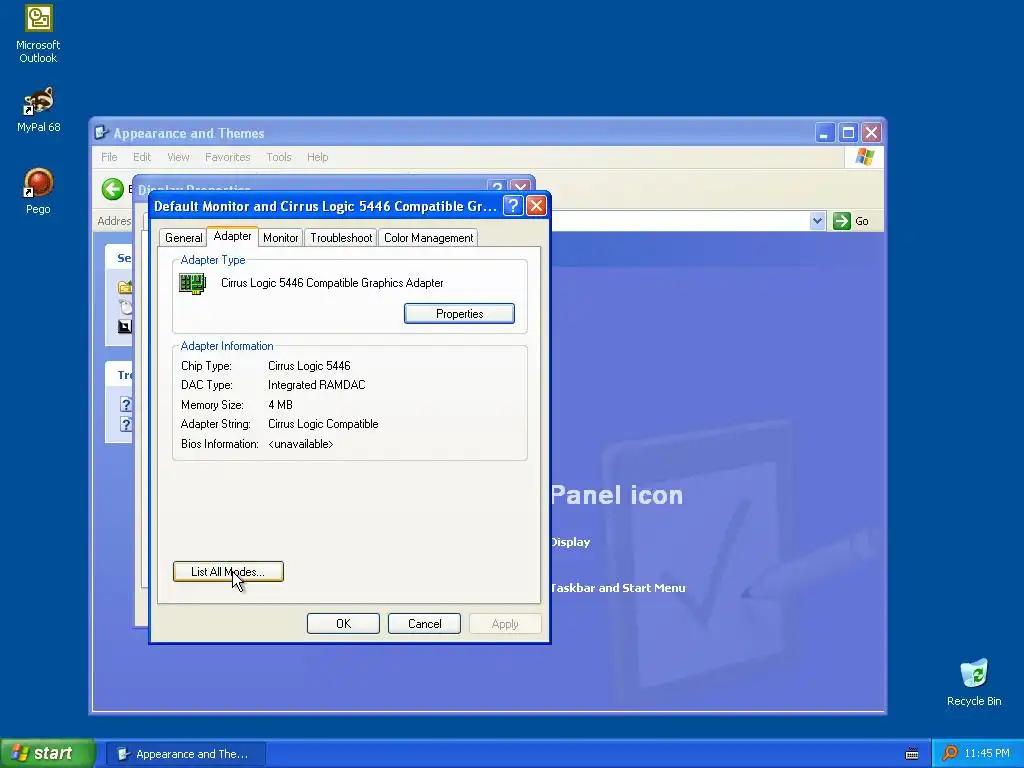Open the Taskbar and Start Menu link

coord(618,588)
